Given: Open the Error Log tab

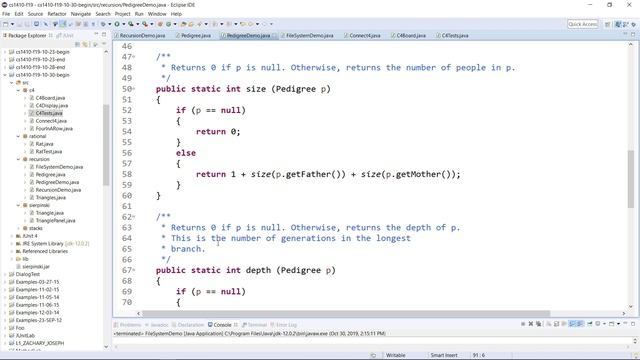Looking at the screenshot, I should (283, 325).
